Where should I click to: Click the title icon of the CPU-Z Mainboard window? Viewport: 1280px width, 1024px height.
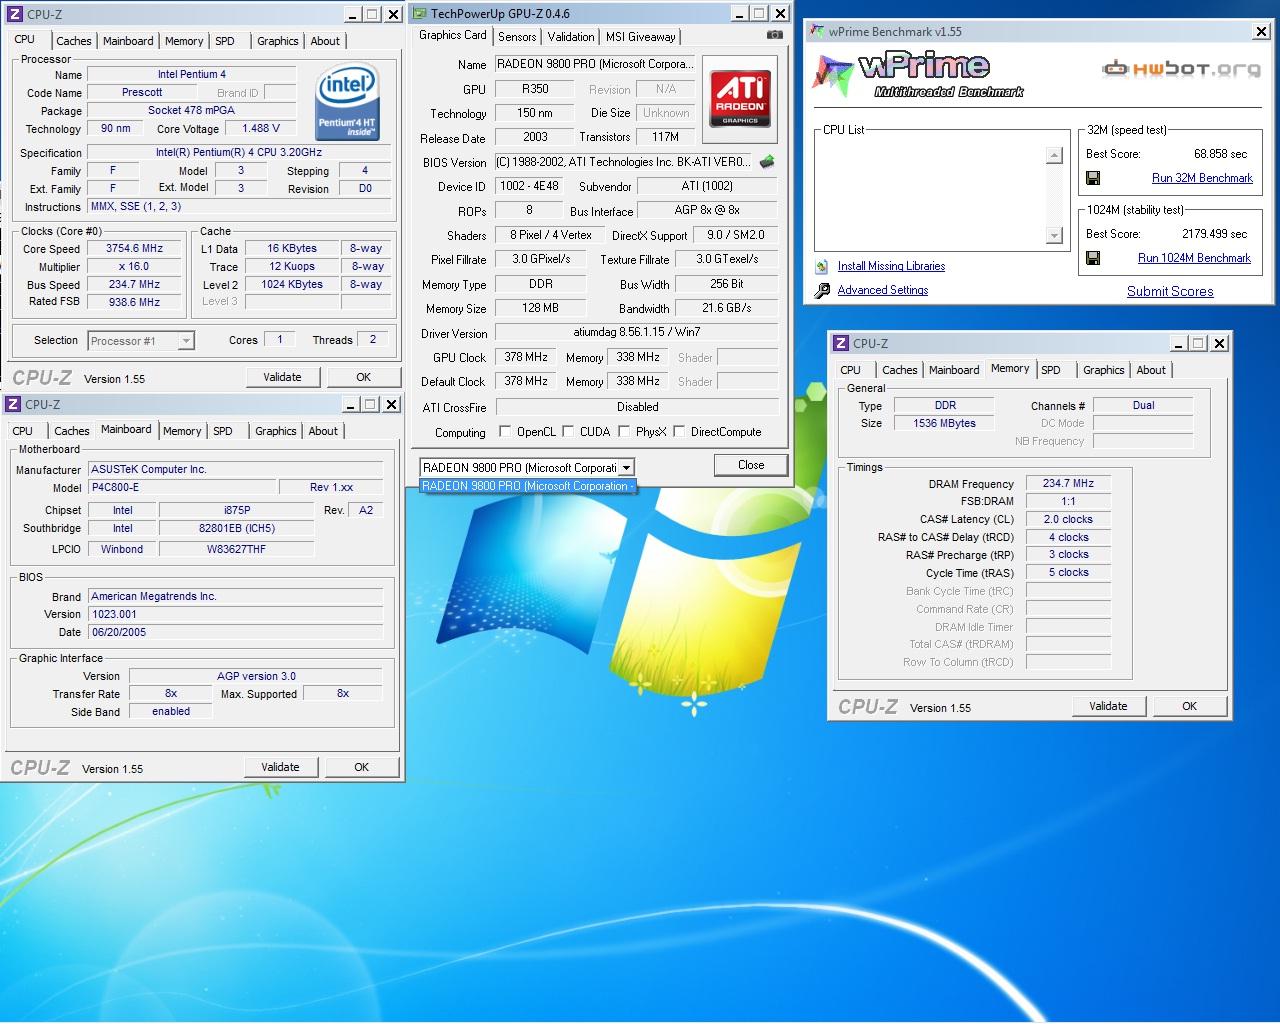[x=13, y=404]
